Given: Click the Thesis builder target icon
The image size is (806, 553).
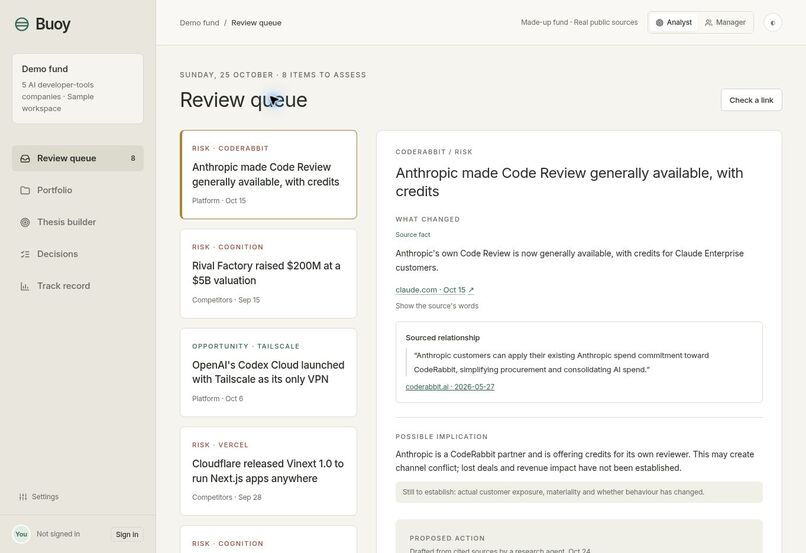Looking at the screenshot, I should [x=25, y=223].
